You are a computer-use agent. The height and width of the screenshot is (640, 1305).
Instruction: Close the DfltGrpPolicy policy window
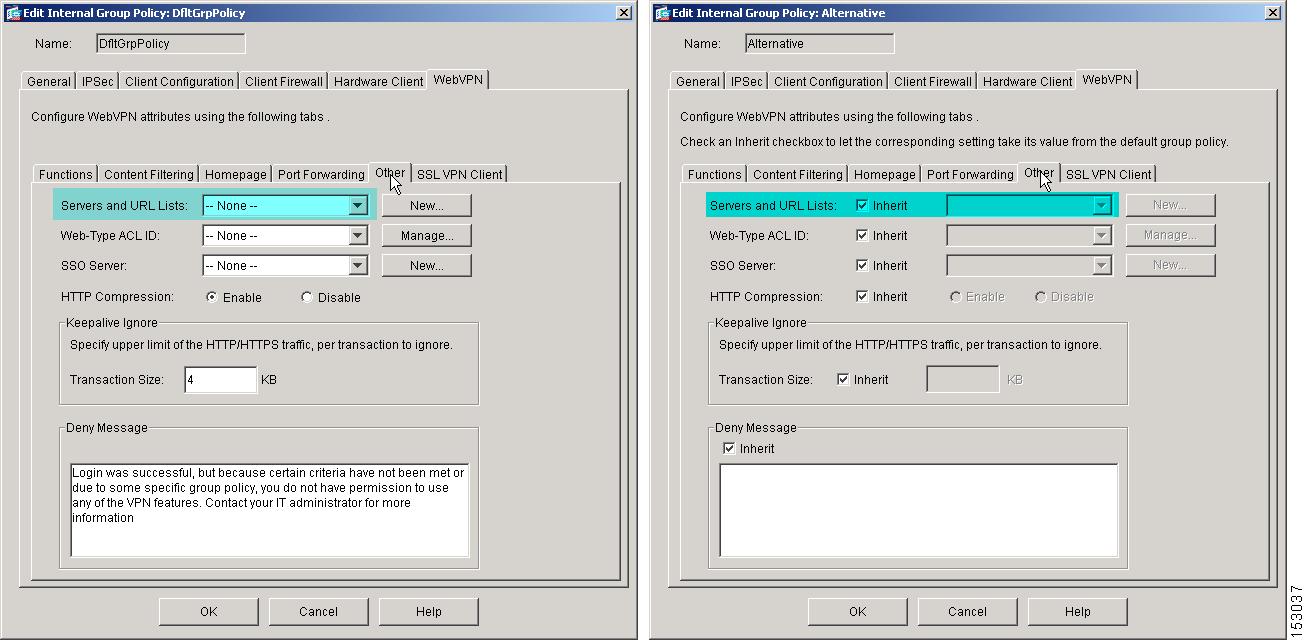point(623,13)
